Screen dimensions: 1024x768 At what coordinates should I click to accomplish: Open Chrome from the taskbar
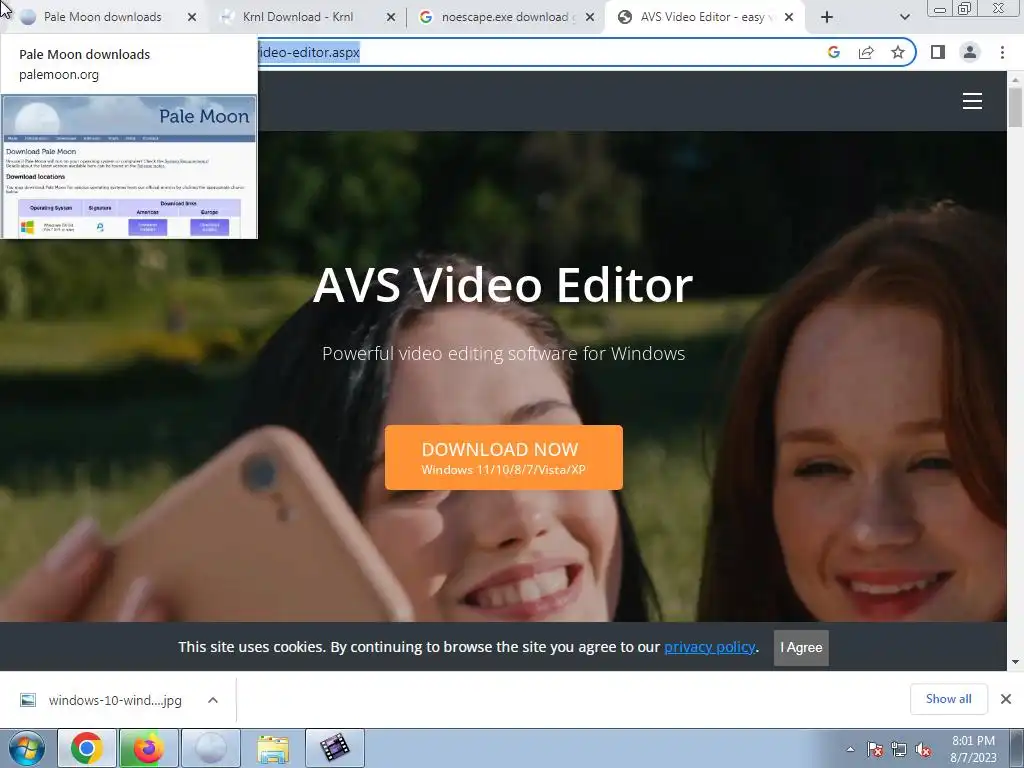tap(87, 748)
